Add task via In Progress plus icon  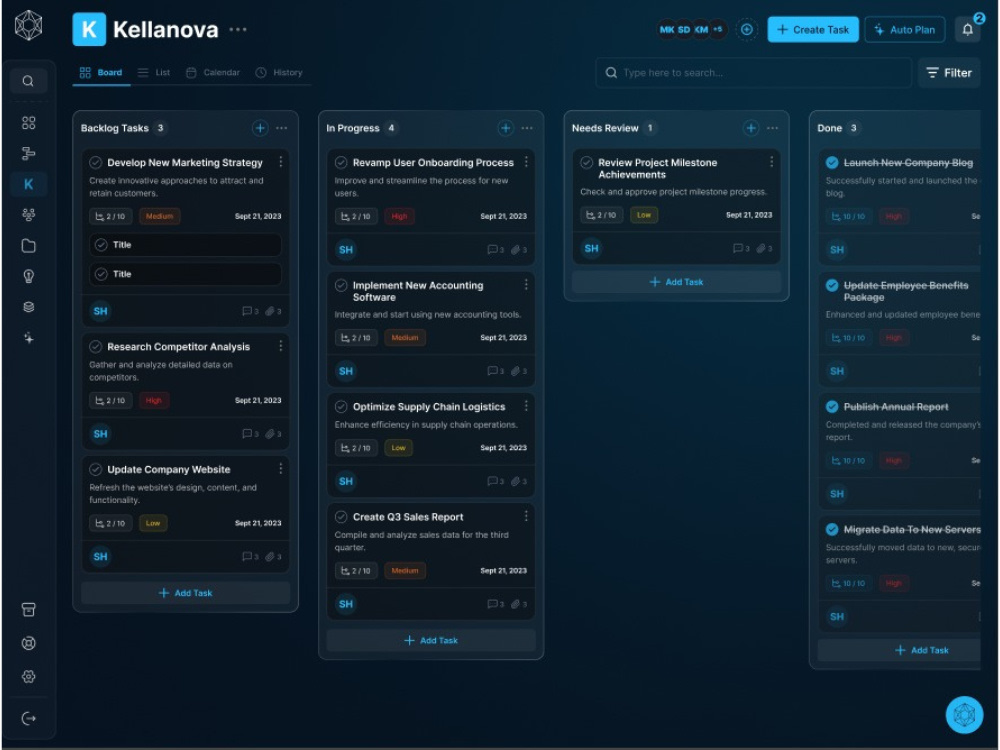tap(505, 128)
